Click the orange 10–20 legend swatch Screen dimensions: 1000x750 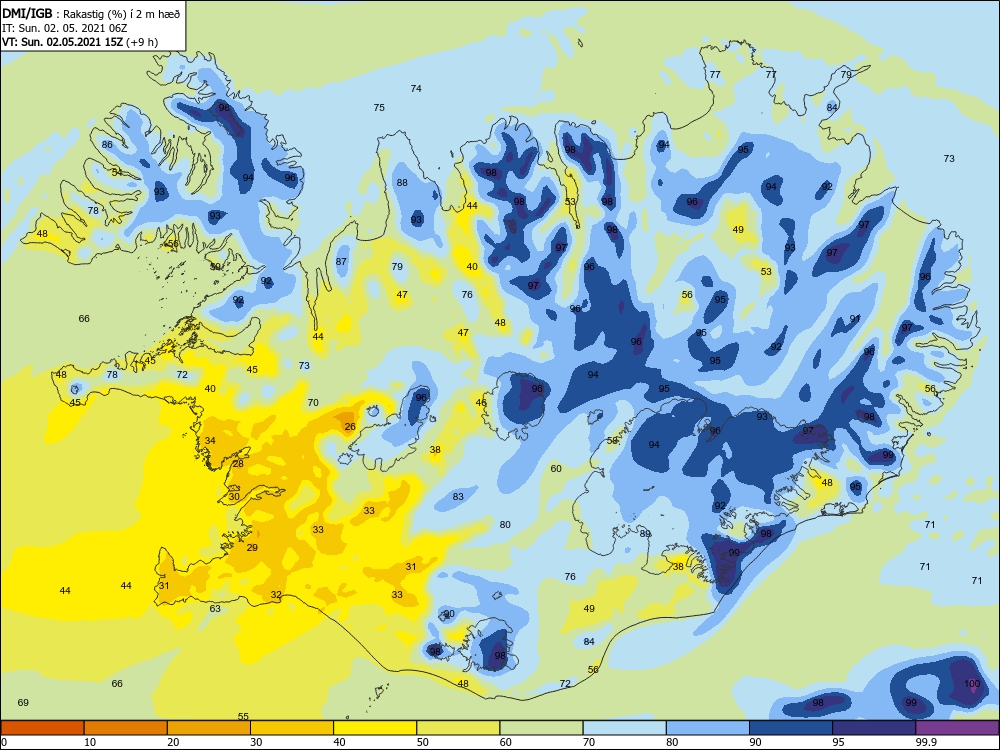(126, 728)
